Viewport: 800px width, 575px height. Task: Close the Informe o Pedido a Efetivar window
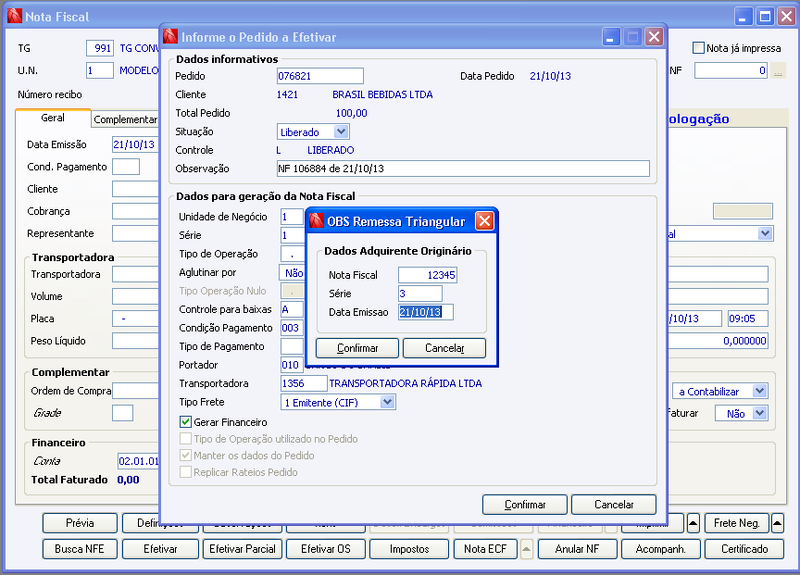point(654,37)
